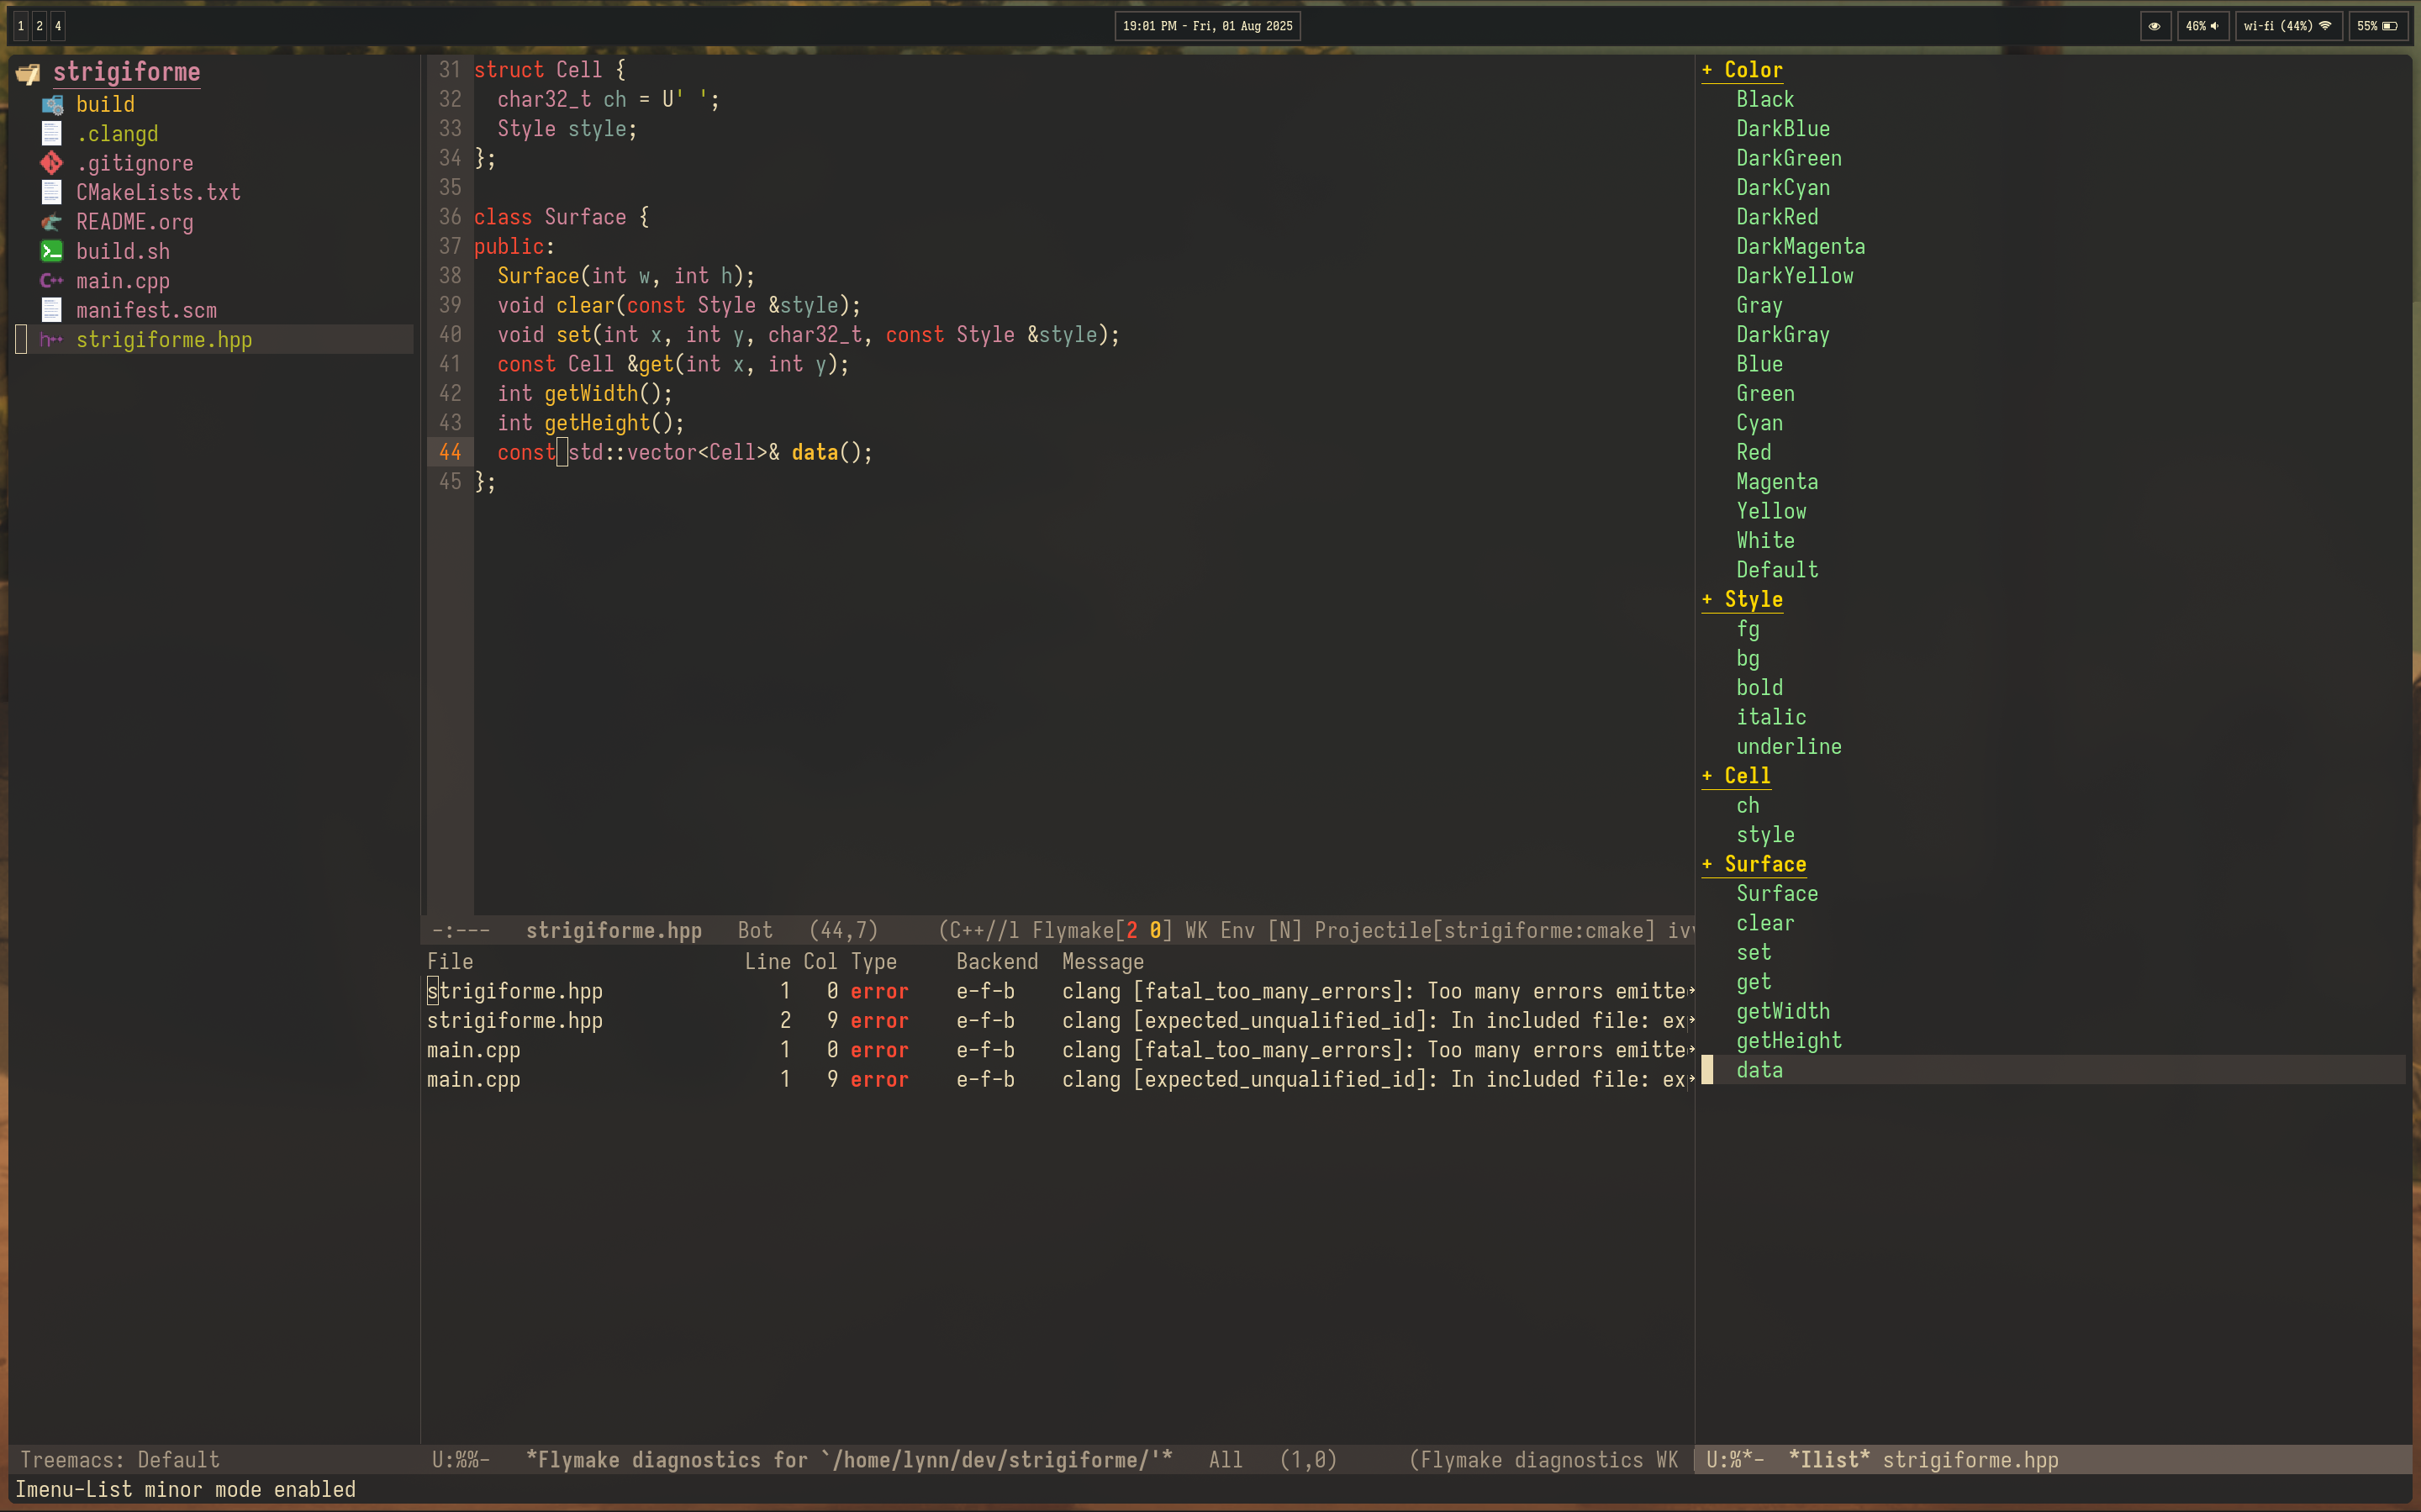Image resolution: width=2421 pixels, height=1512 pixels.
Task: Jump to ch under Cell in Ilist
Action: coord(1747,805)
